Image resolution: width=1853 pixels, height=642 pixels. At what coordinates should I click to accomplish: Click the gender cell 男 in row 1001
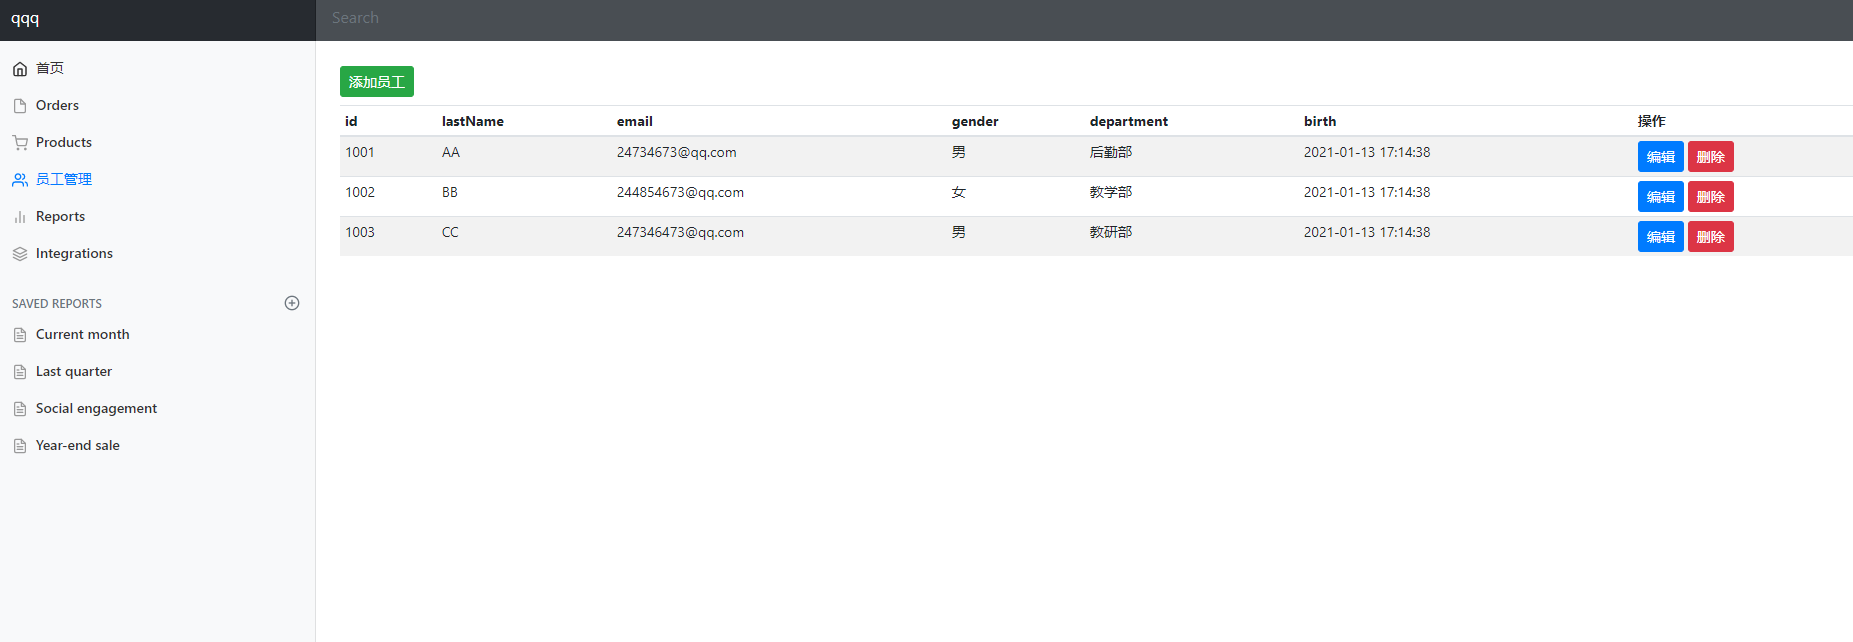959,152
